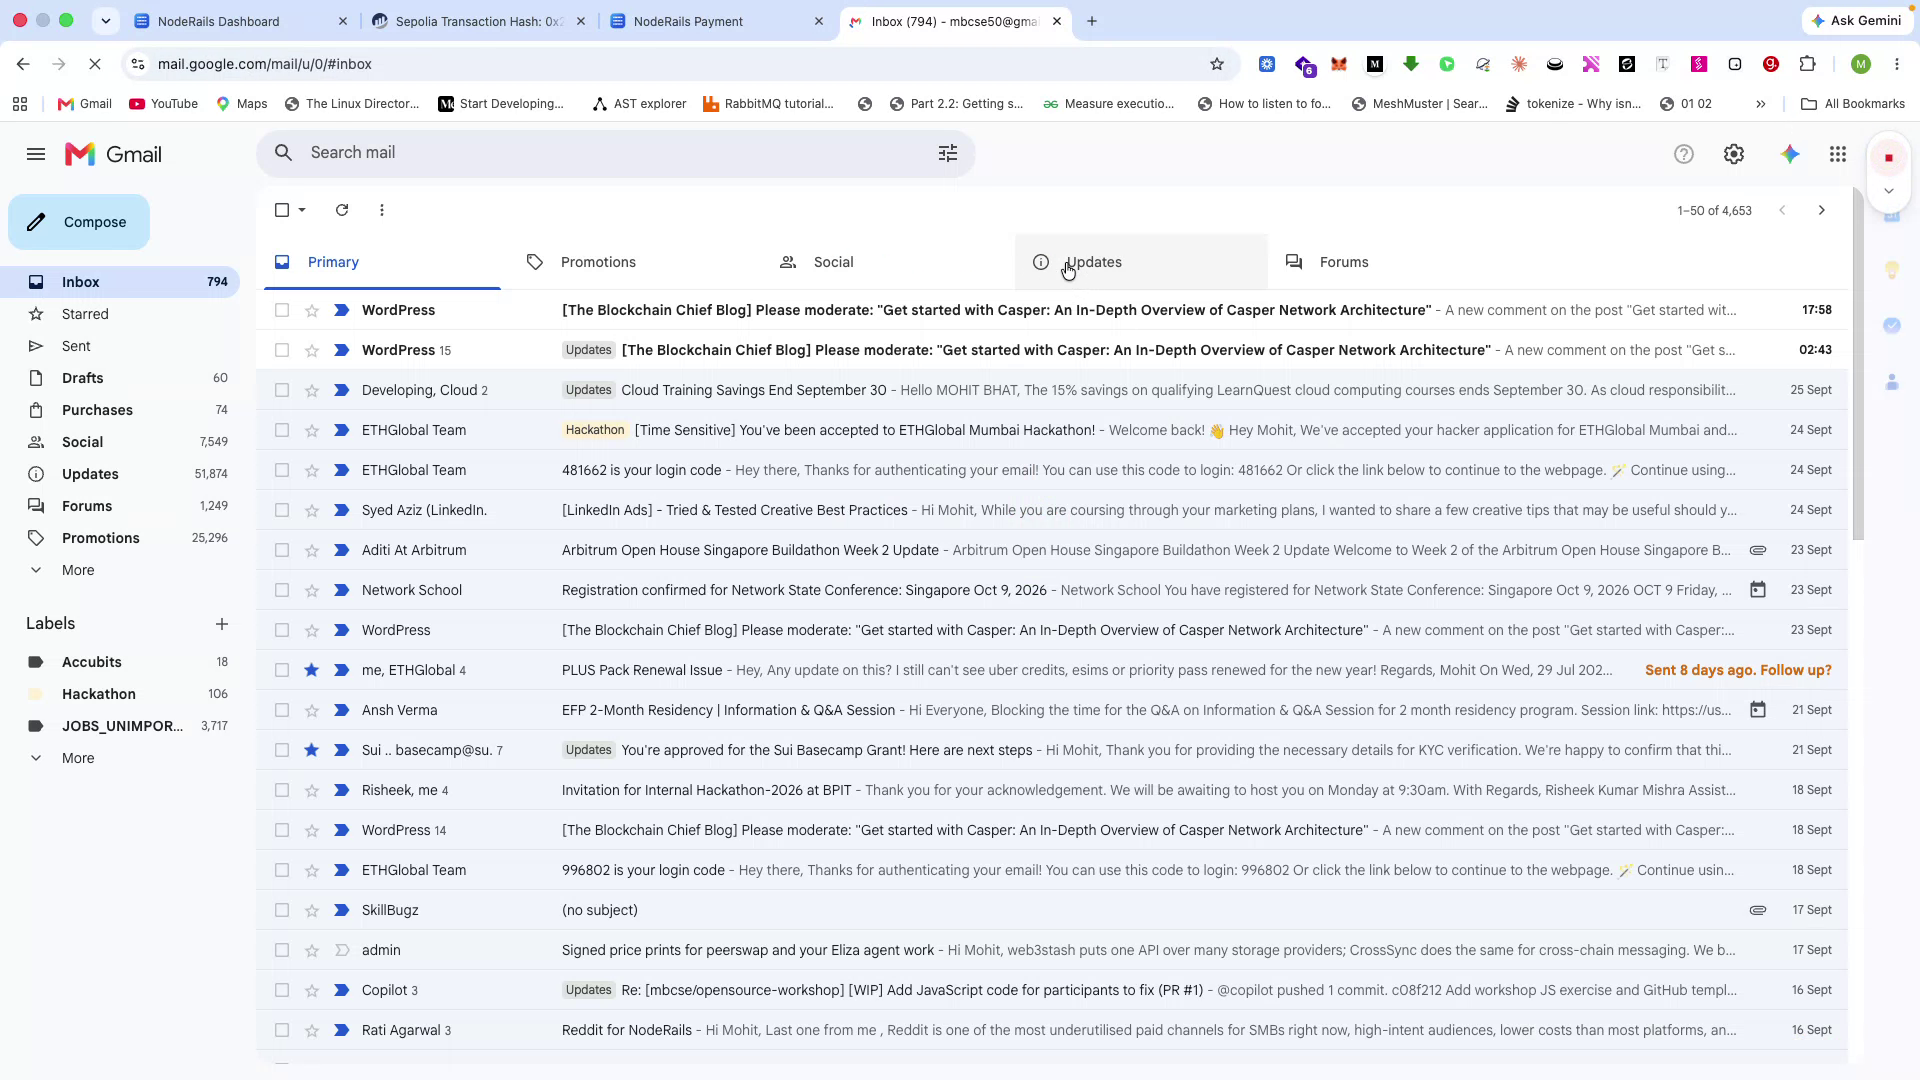This screenshot has width=1920, height=1080.
Task: Go to newer messages page arrow
Action: [1782, 210]
